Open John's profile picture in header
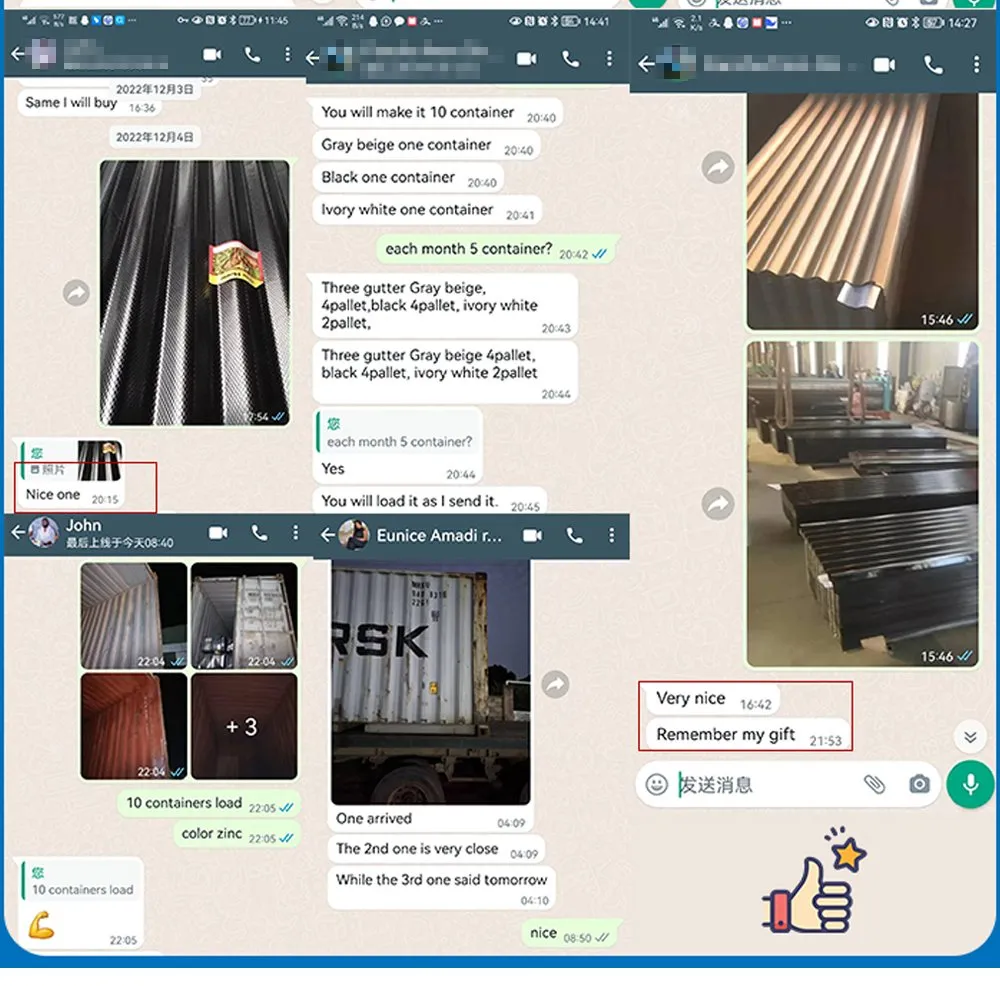This screenshot has width=1000, height=986. coord(43,533)
